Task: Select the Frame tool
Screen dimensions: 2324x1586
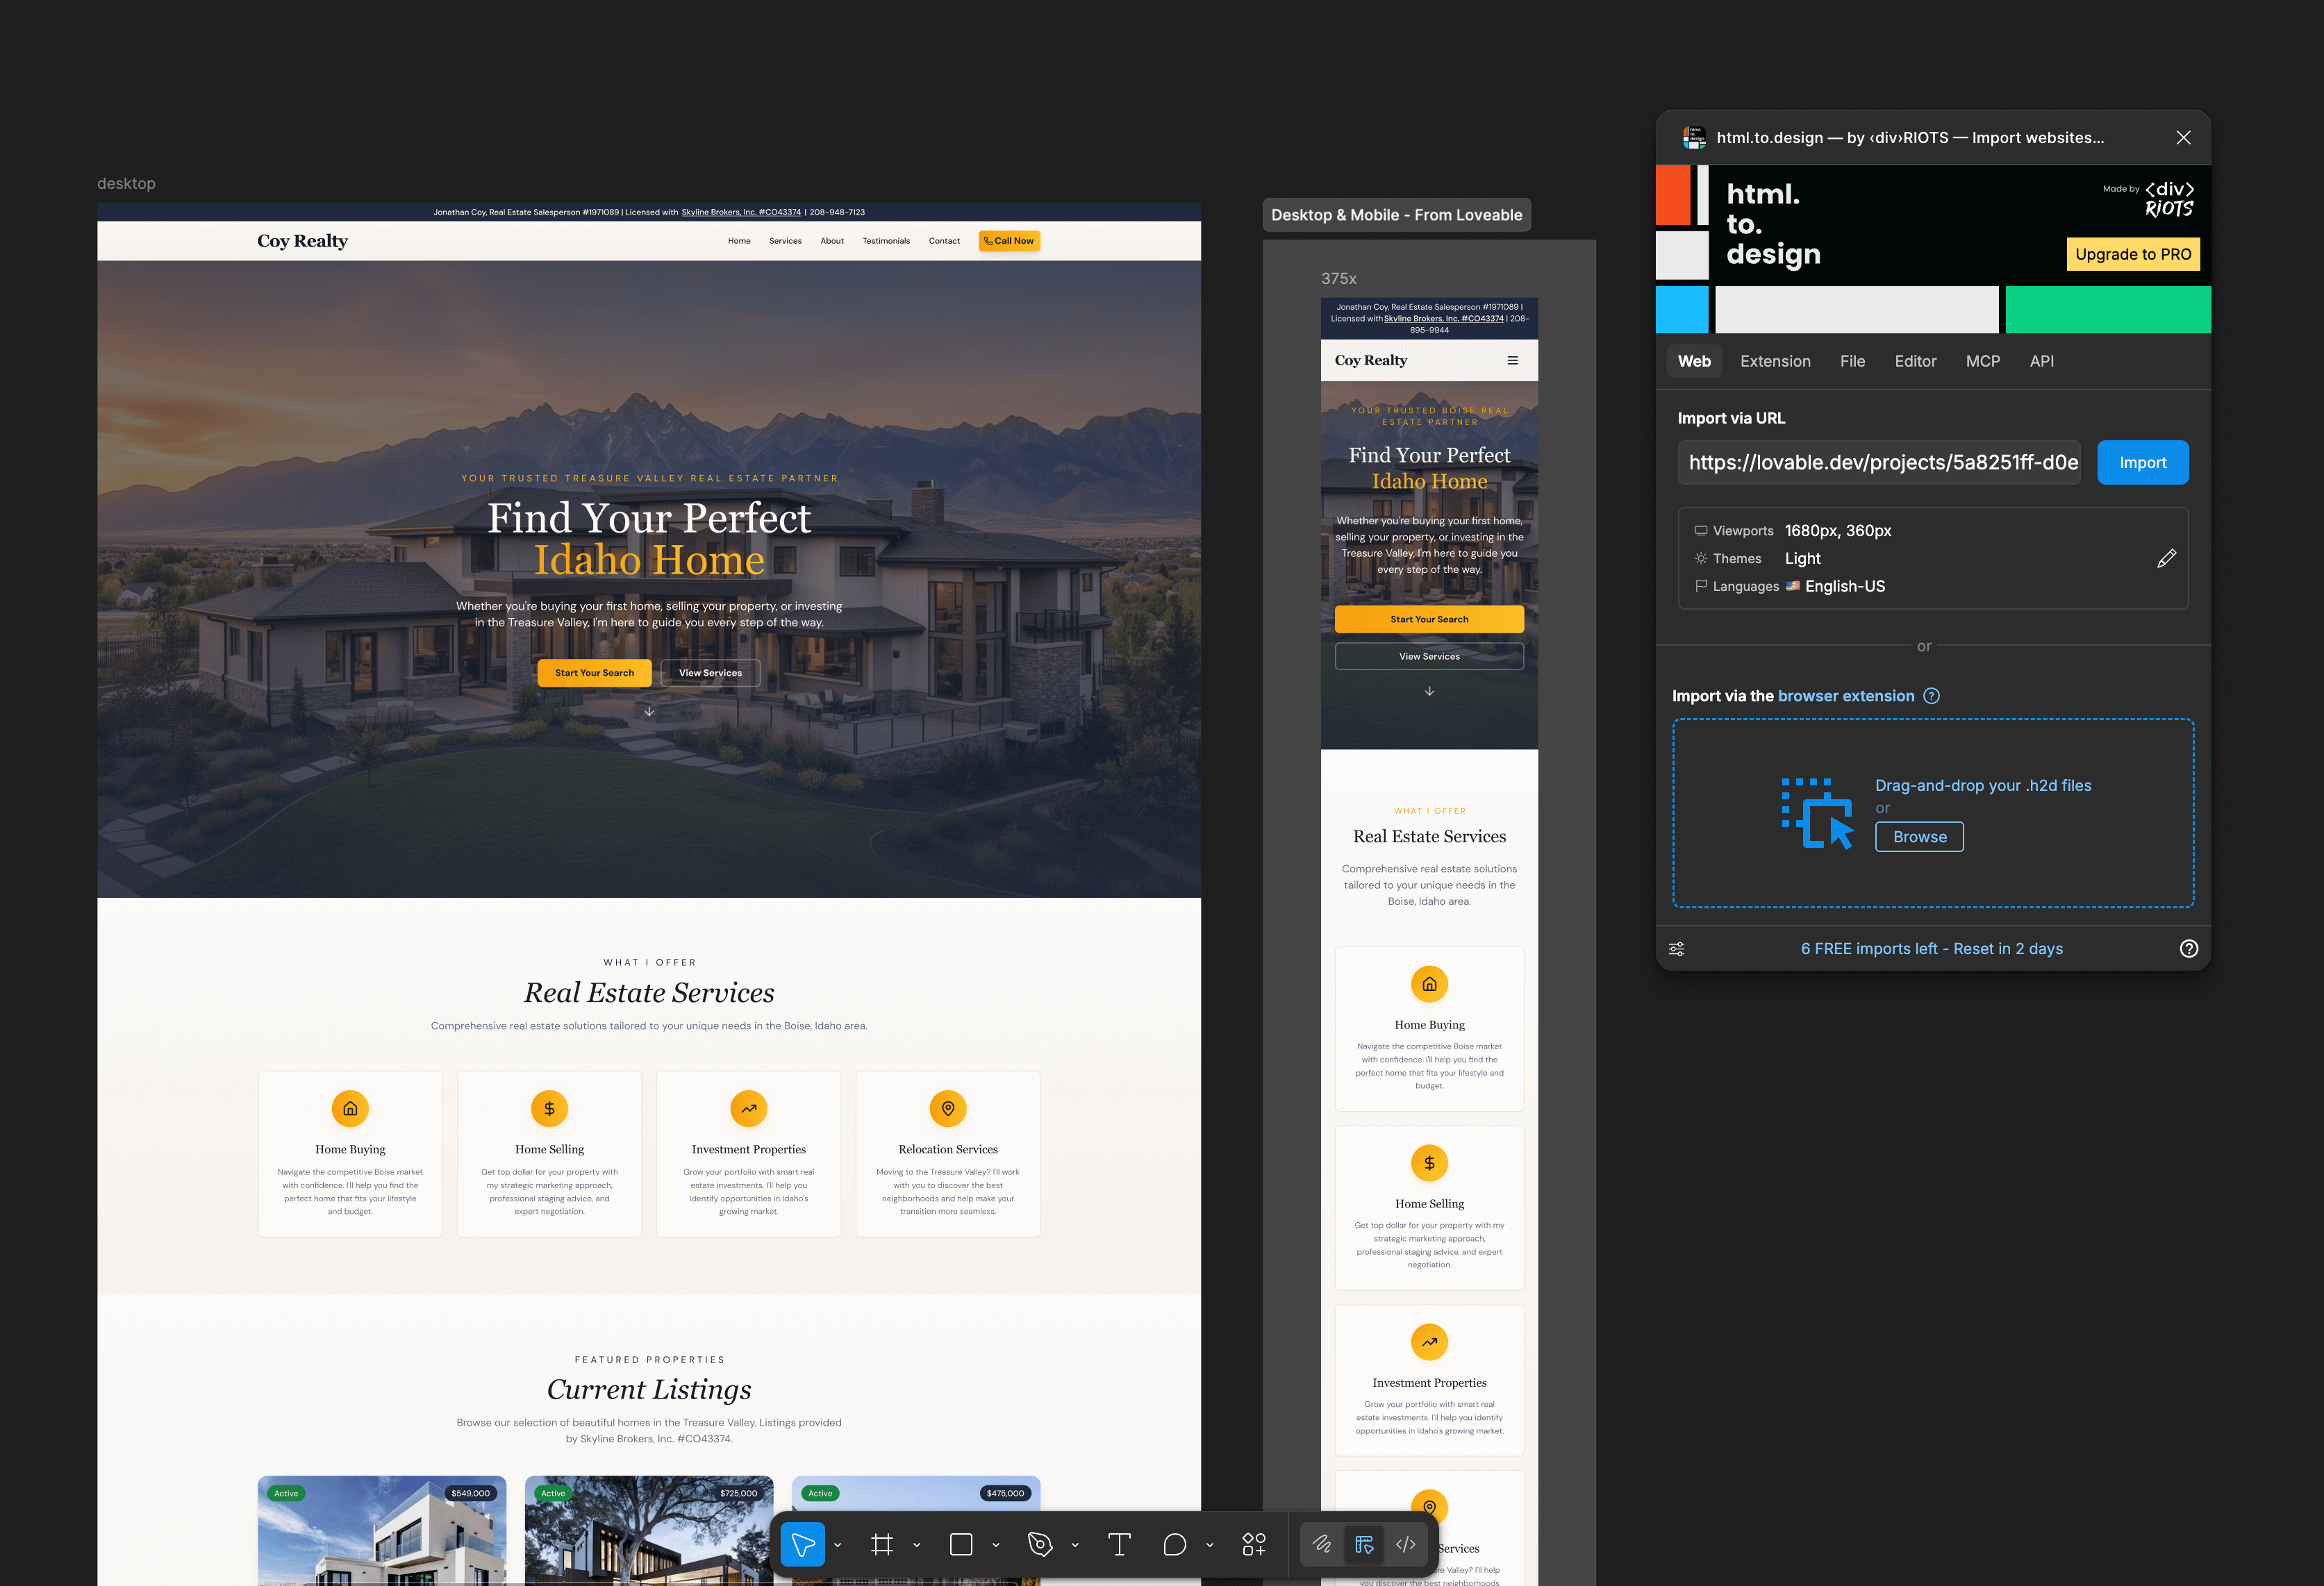Action: (x=881, y=1544)
